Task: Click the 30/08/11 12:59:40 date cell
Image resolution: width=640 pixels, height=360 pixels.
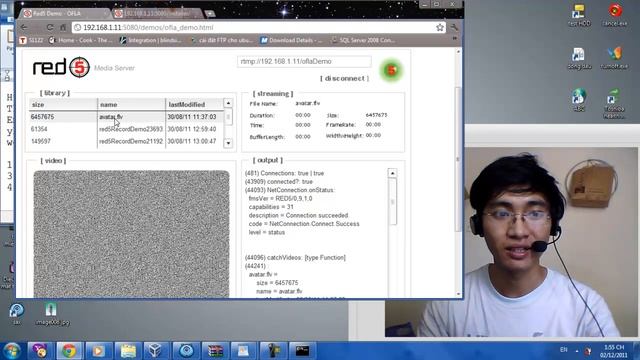Action: (x=192, y=129)
